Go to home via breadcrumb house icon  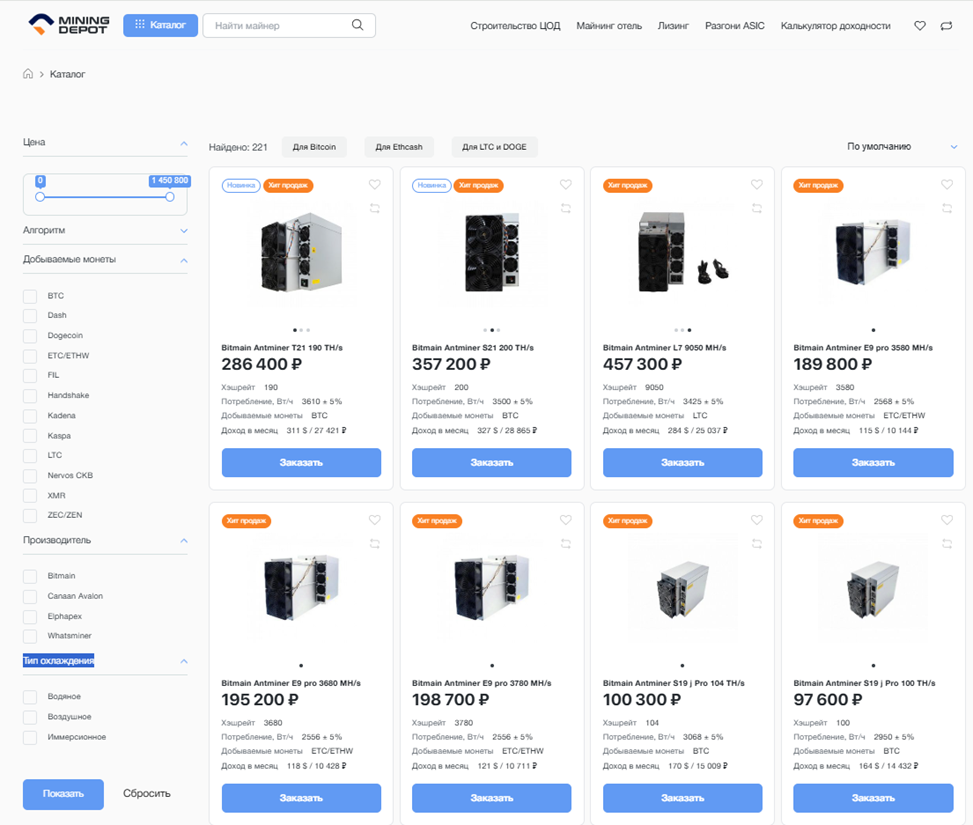tap(28, 75)
